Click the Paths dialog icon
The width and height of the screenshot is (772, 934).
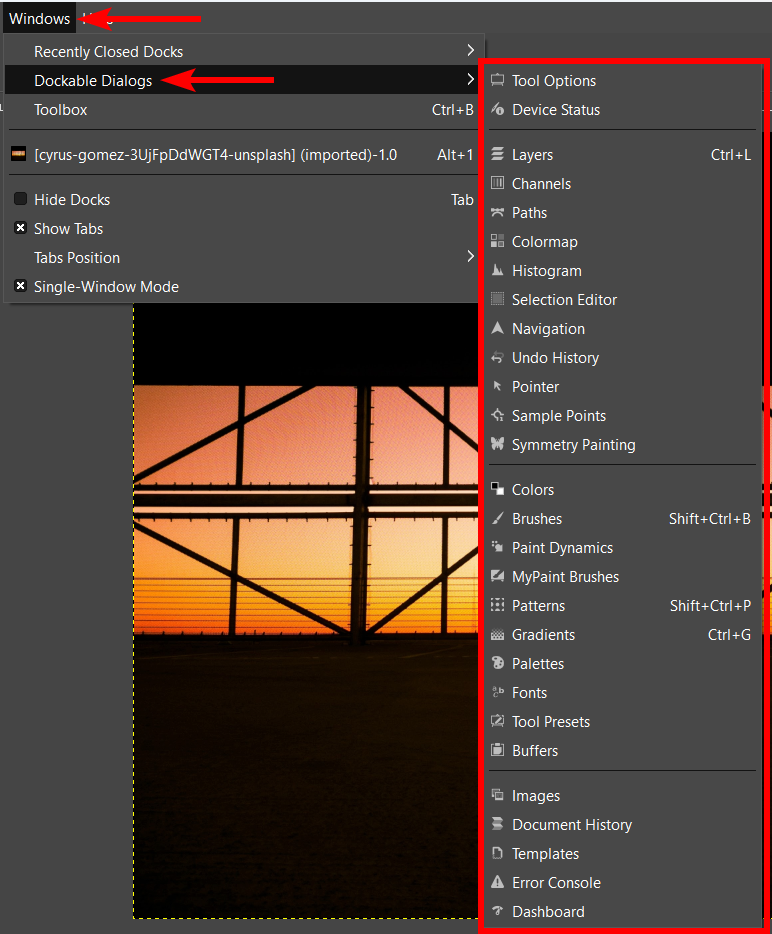pos(497,213)
